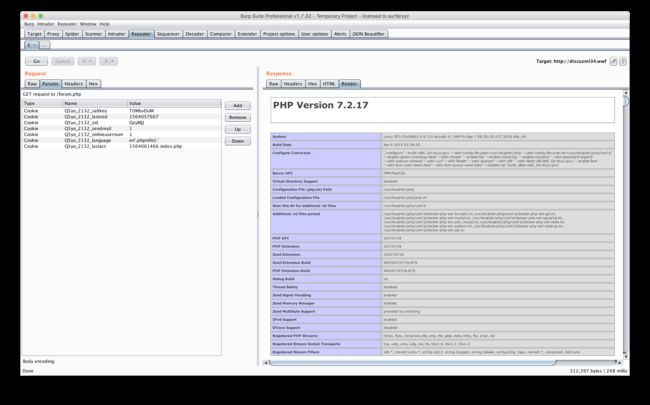Click the Target URL label
Viewport: 650px width, 405px height.
571,61
